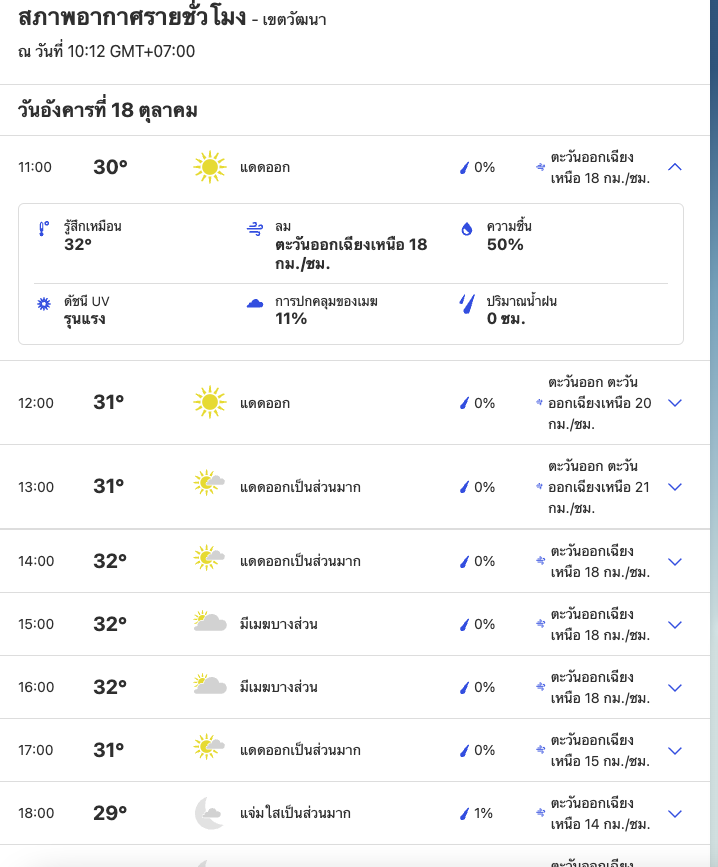This screenshot has height=867, width=718.
Task: Expand the 12:00 hourly forecast row
Action: click(674, 403)
